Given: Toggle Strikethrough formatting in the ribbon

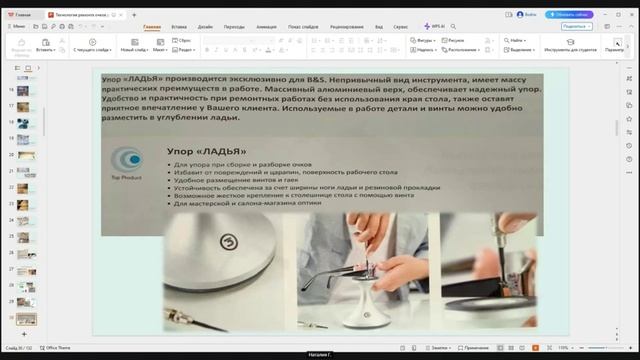Looking at the screenshot, I should coord(244,50).
